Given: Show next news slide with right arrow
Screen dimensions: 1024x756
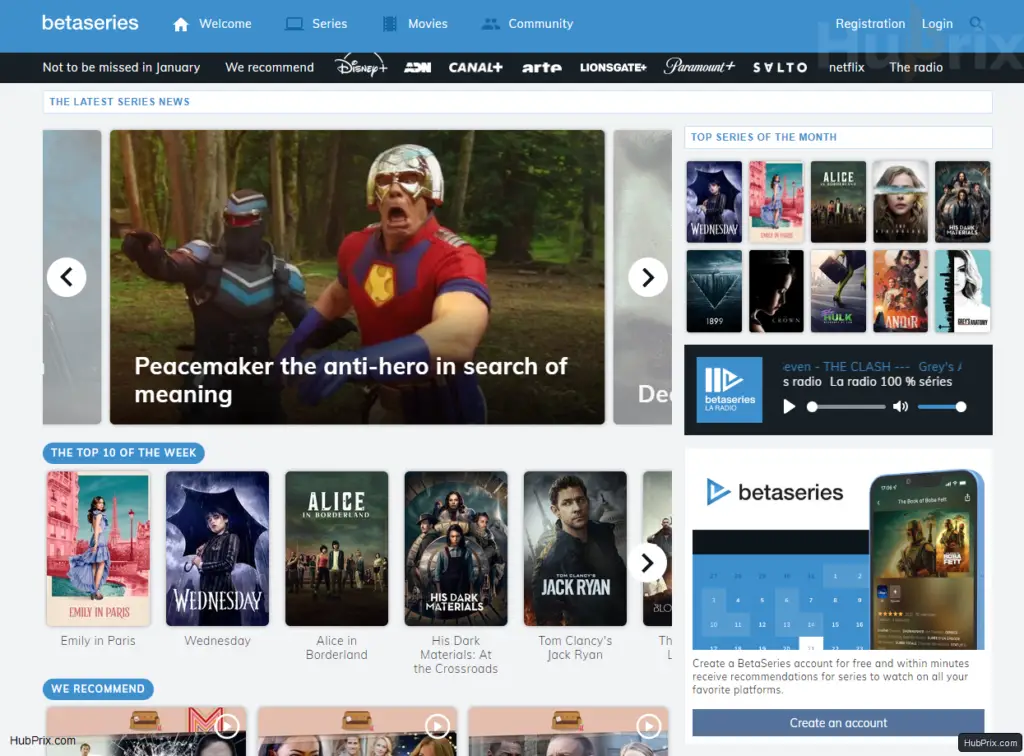Looking at the screenshot, I should pos(648,277).
